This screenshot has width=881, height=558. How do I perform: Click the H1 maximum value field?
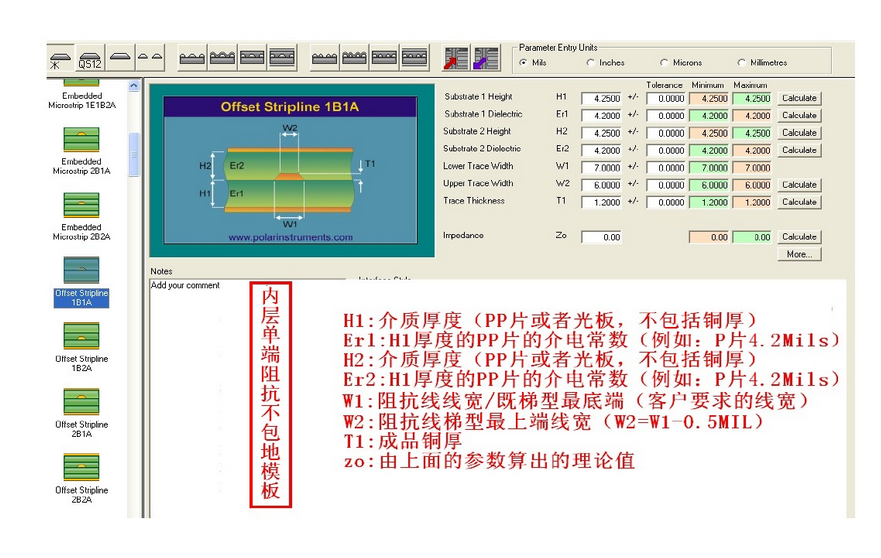click(752, 98)
